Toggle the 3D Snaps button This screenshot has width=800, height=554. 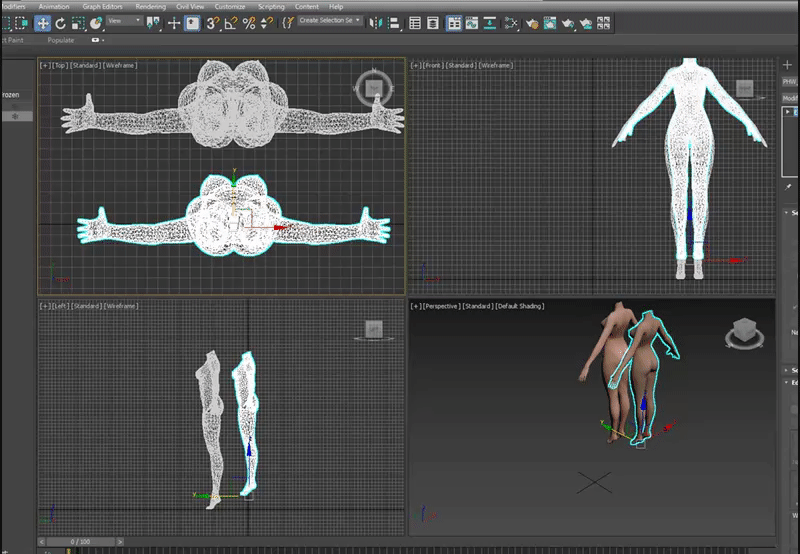(212, 22)
